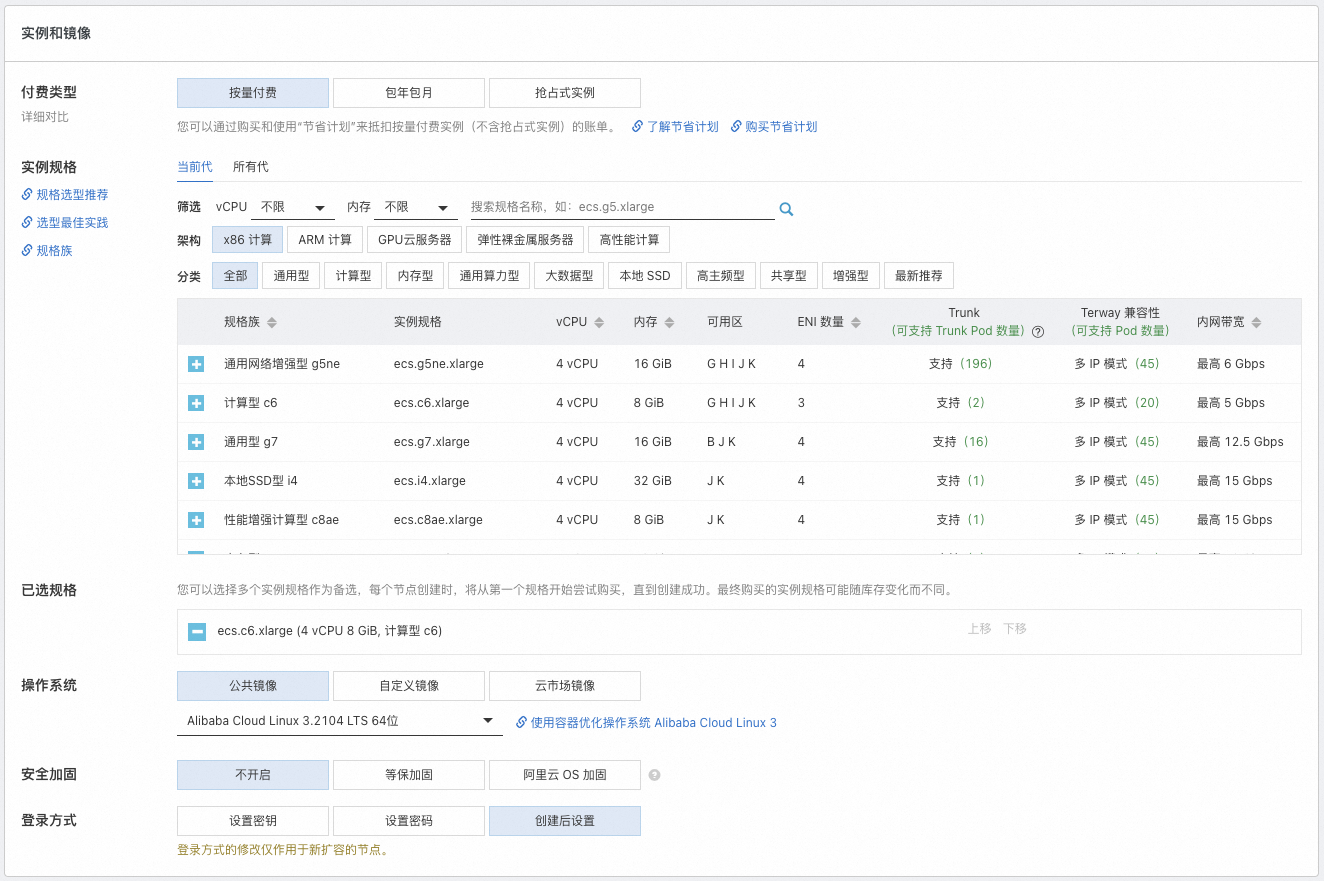Select 弹性裸金属服务器 architecture

tap(526, 240)
